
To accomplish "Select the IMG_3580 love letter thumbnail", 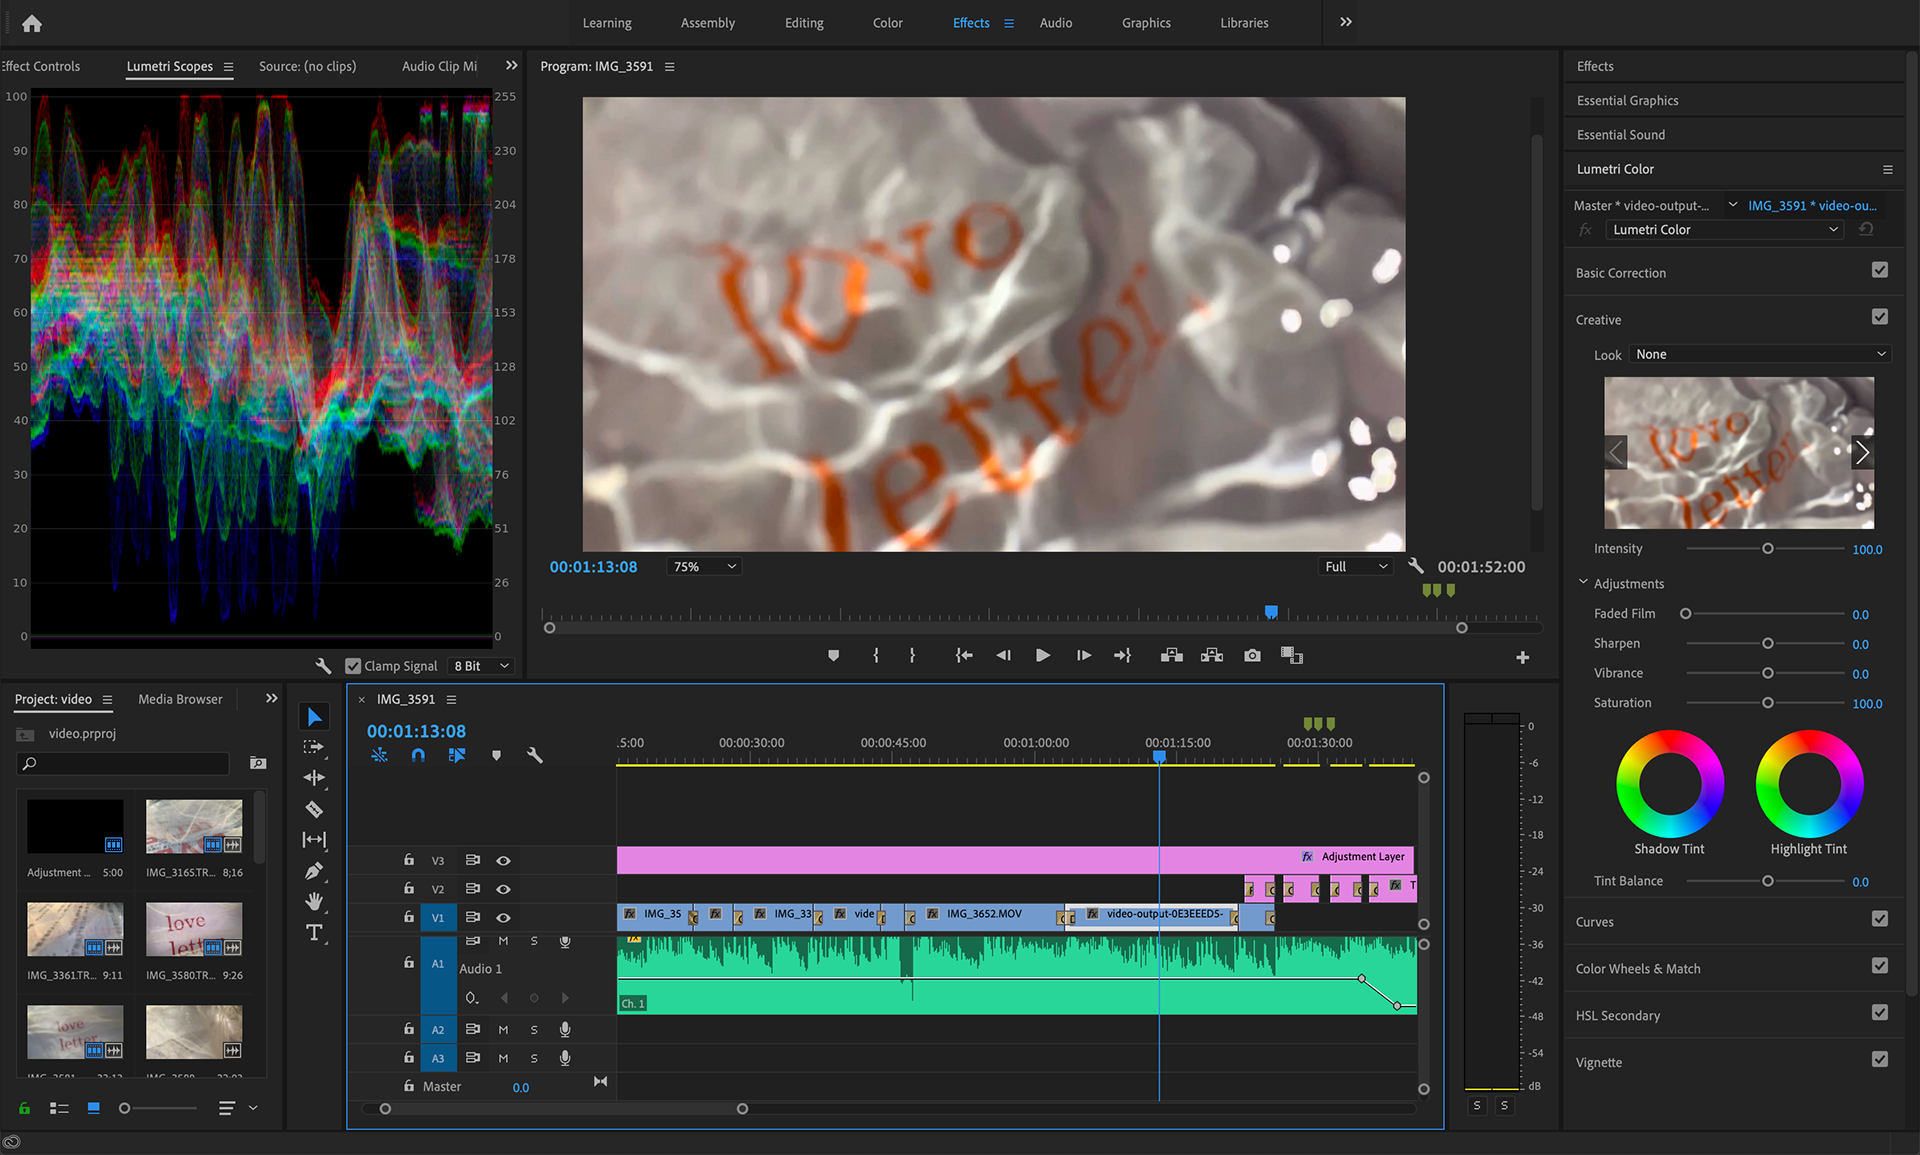I will point(194,930).
